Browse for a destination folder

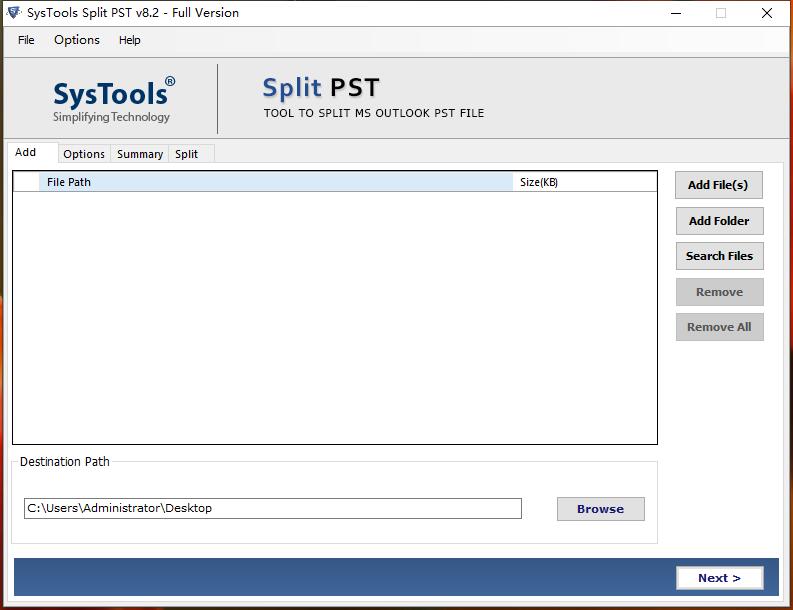(600, 509)
